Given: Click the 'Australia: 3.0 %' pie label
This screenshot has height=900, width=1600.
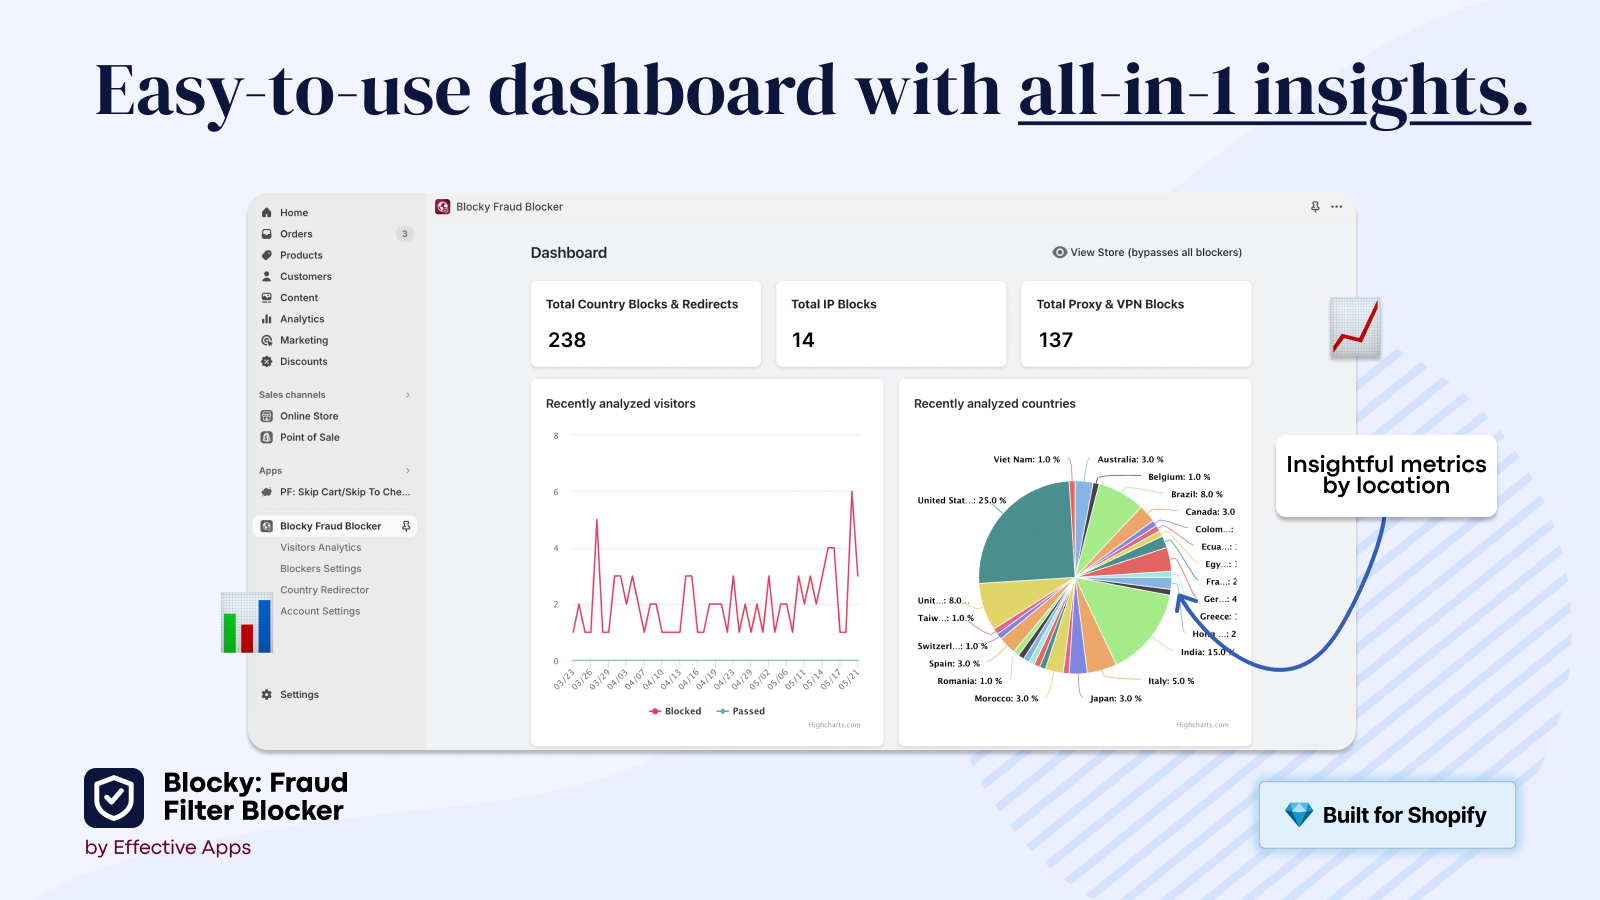Looking at the screenshot, I should point(1131,460).
